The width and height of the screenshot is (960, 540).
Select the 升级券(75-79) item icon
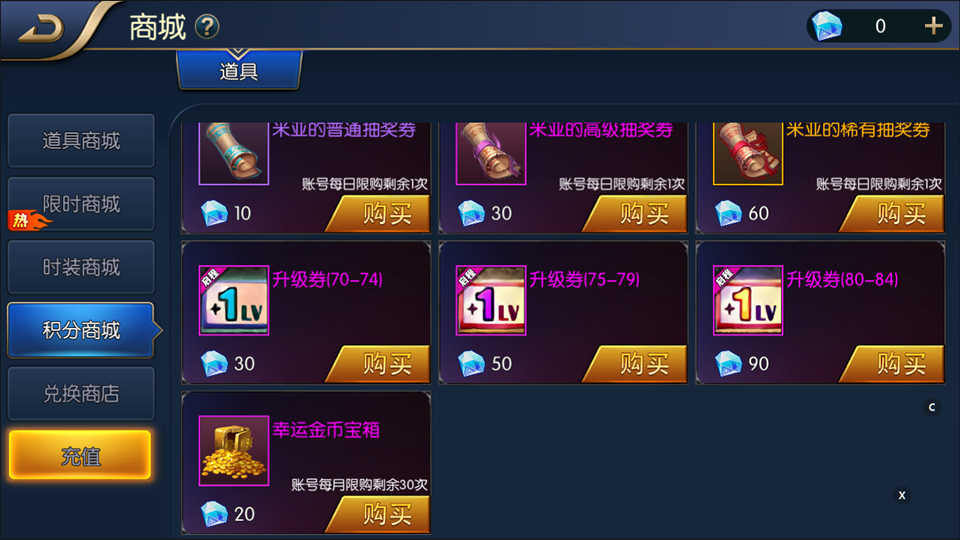pyautogui.click(x=491, y=300)
